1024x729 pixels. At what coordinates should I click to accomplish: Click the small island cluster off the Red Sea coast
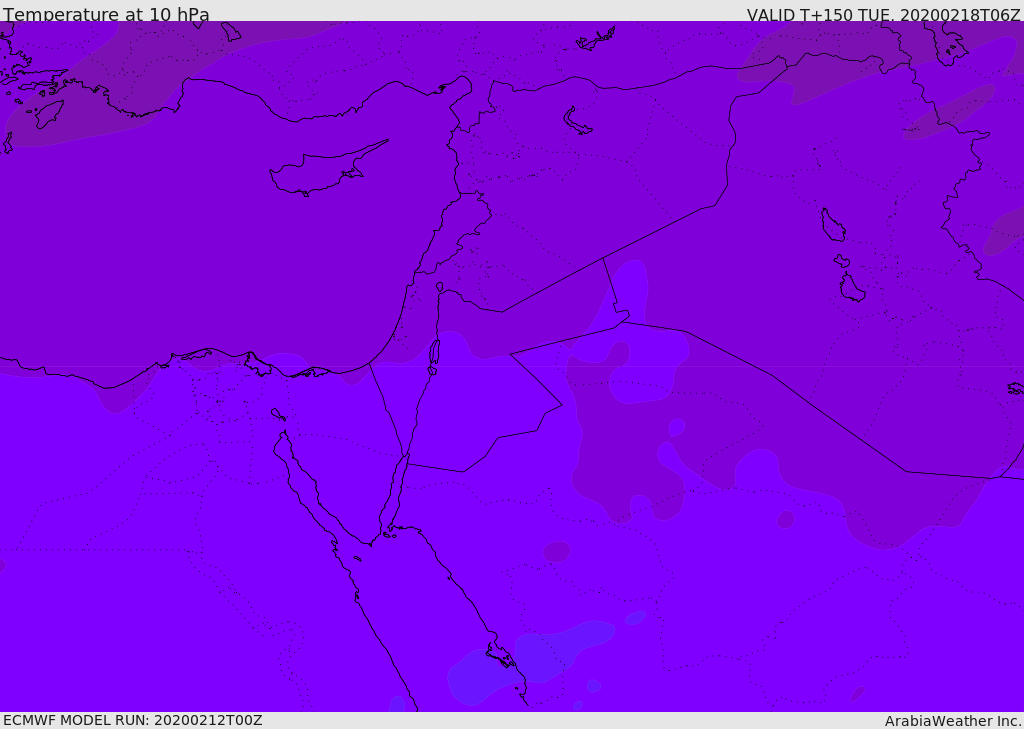tap(502, 658)
